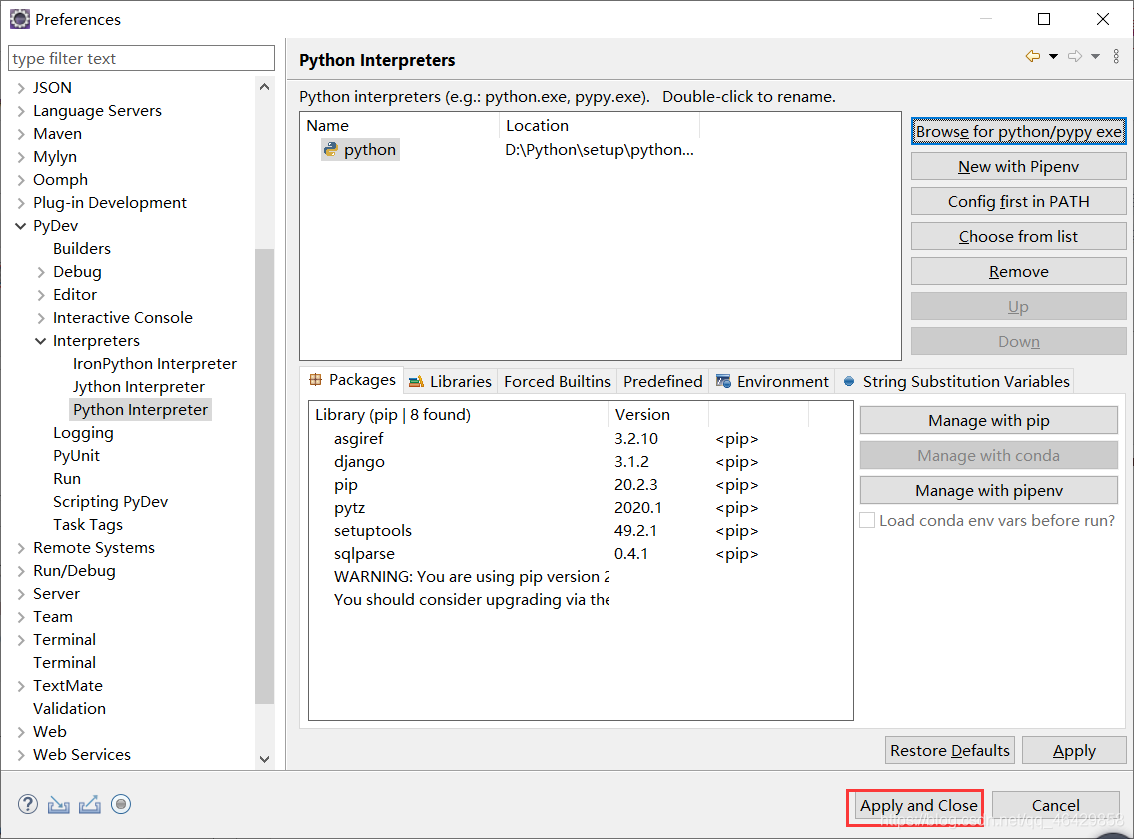Click the Version column header
Viewport: 1134px width, 839px height.
point(657,414)
